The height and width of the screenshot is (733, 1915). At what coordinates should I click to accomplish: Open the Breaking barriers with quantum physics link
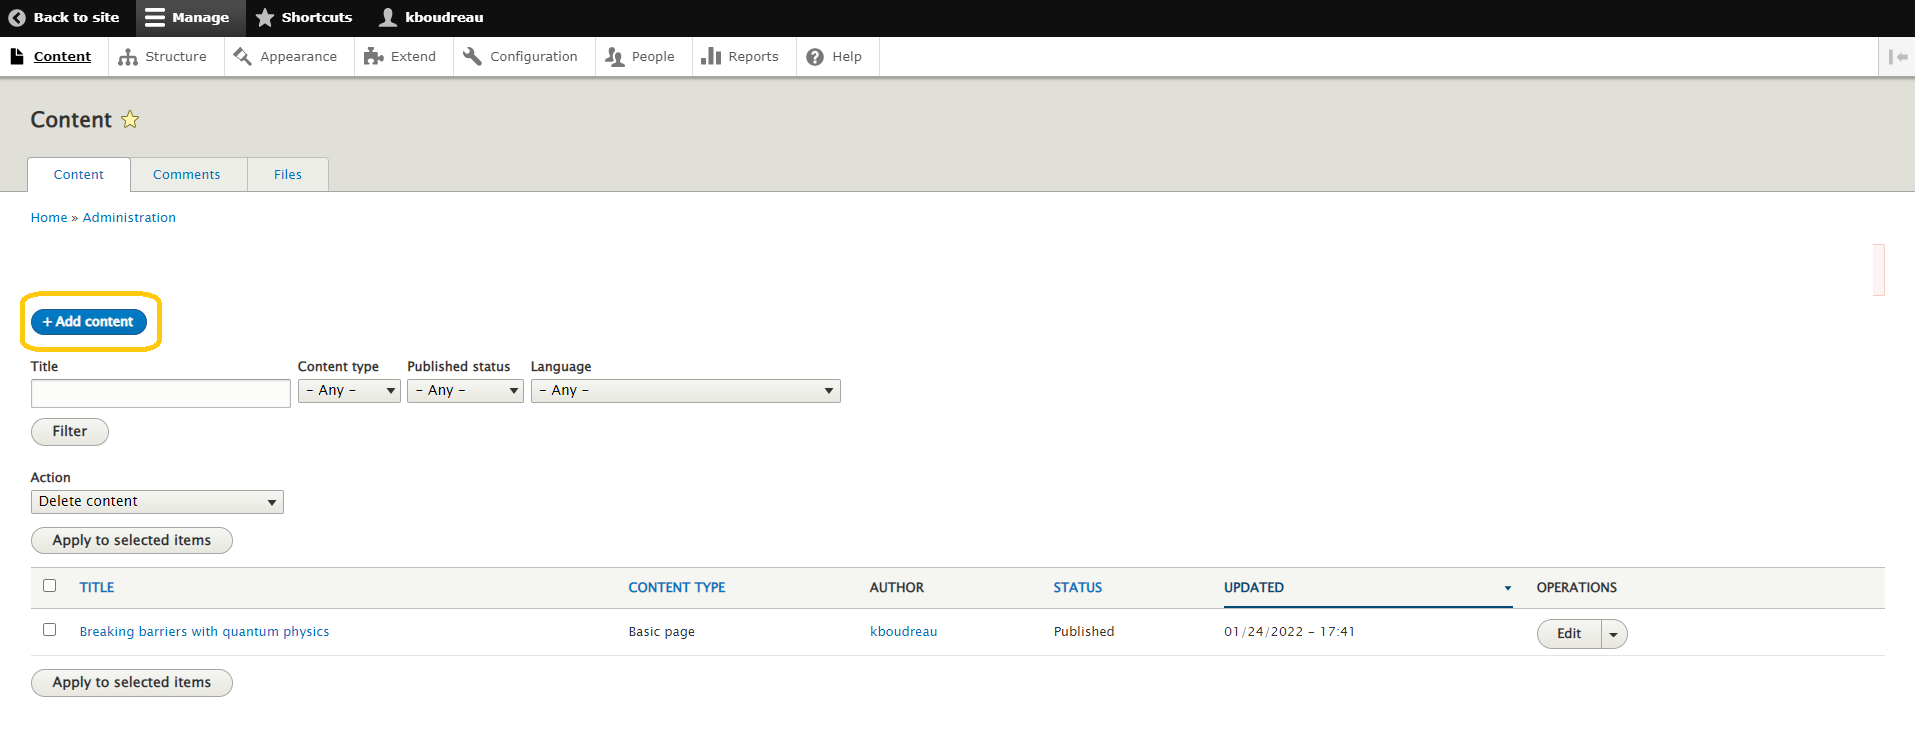pyautogui.click(x=204, y=632)
